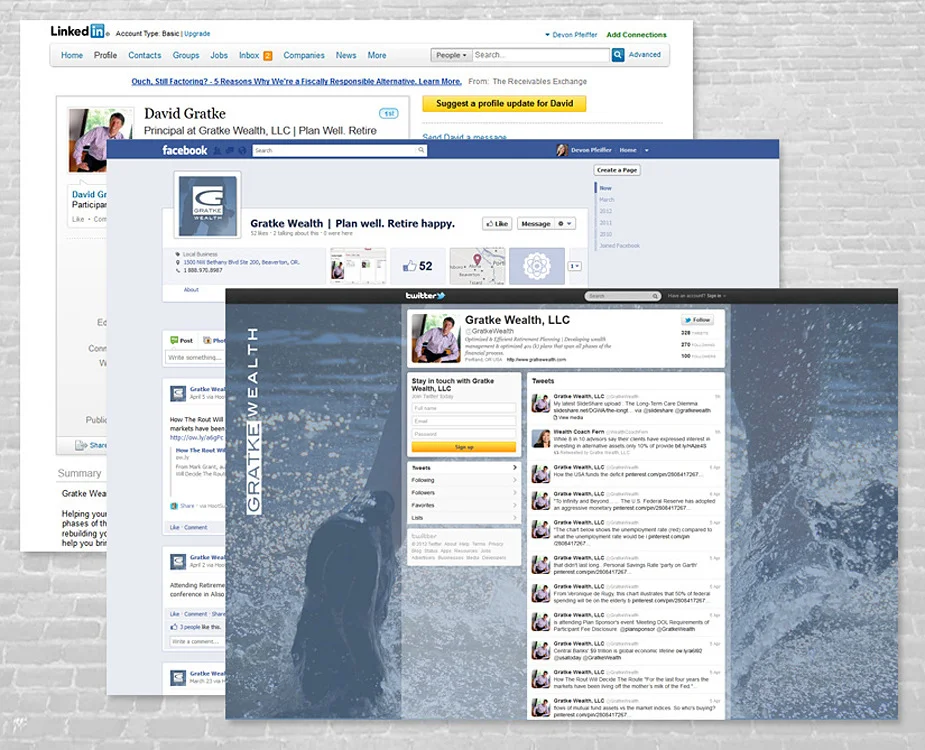The width and height of the screenshot is (925, 750).
Task: Open the flower app tile on the Facebook page
Action: [x=537, y=266]
